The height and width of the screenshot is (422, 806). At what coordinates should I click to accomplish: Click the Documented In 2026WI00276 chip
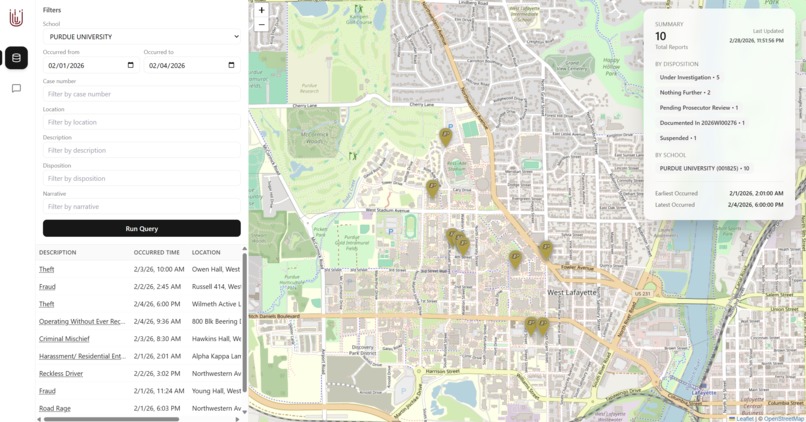tap(702, 123)
